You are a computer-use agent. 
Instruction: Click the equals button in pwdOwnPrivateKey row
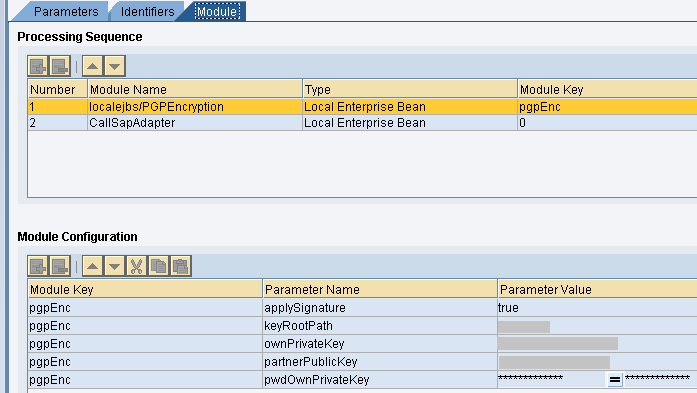click(x=615, y=380)
